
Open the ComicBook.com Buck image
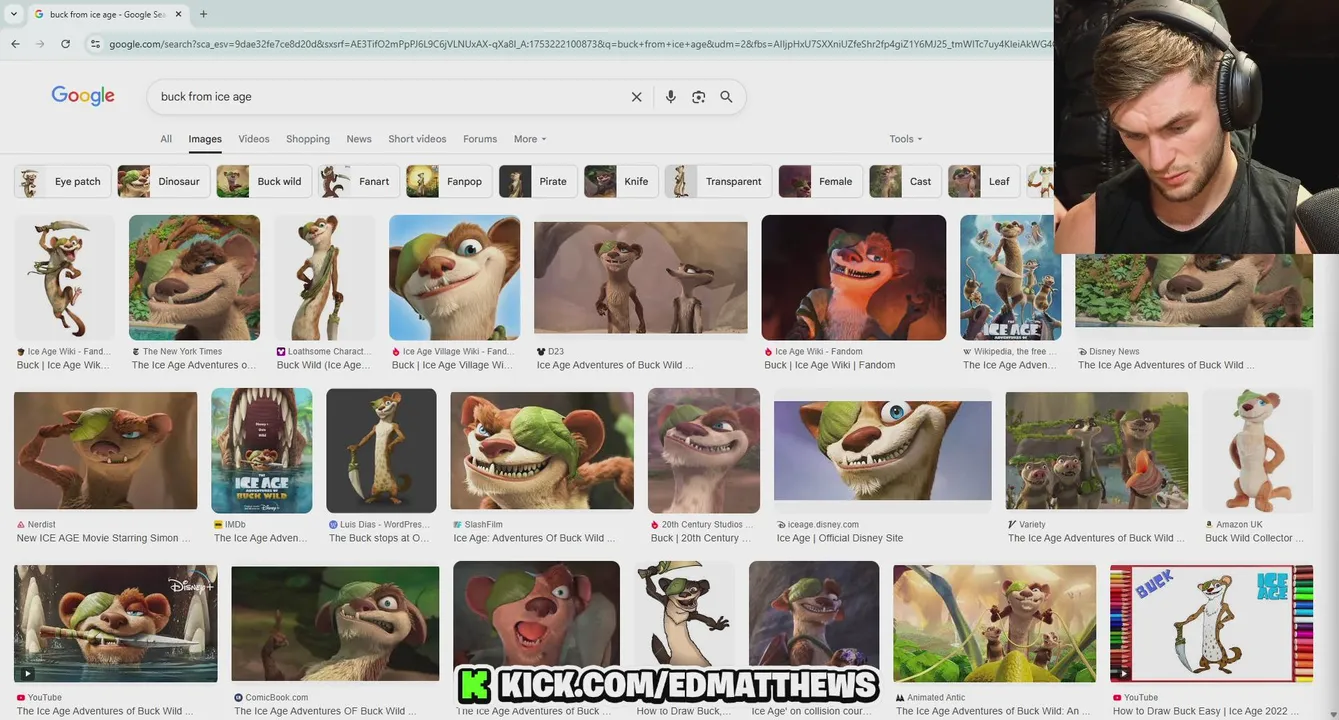tap(335, 624)
